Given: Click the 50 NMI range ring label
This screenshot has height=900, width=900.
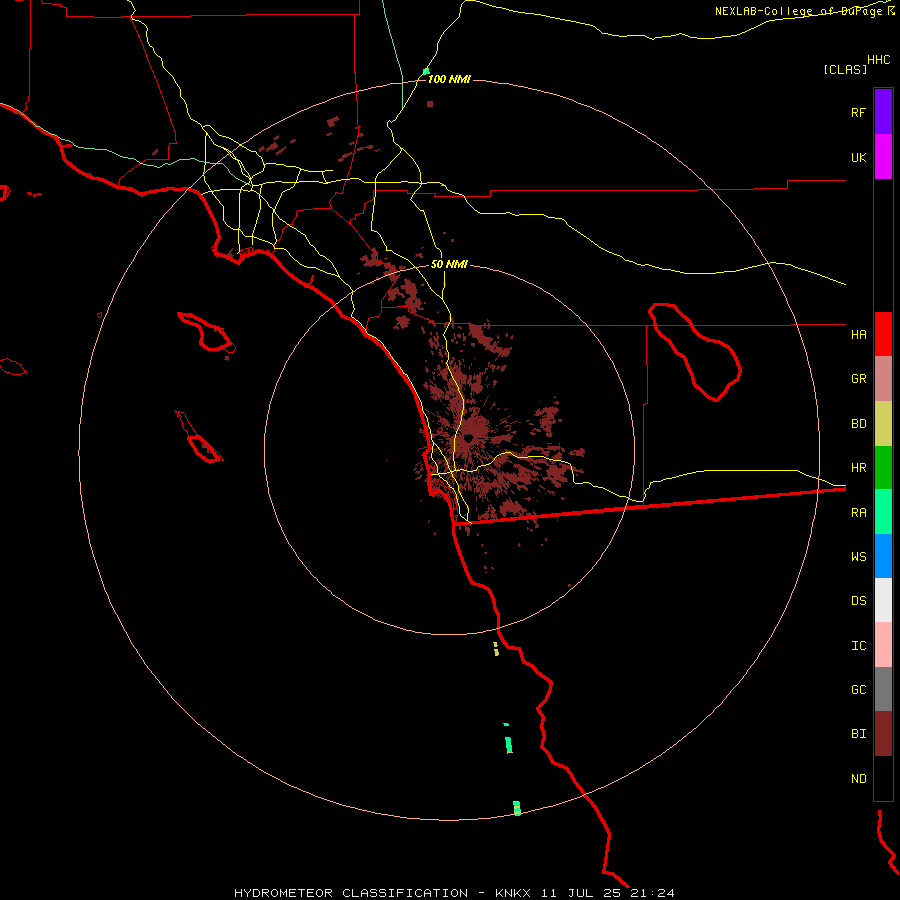Looking at the screenshot, I should coord(449,264).
